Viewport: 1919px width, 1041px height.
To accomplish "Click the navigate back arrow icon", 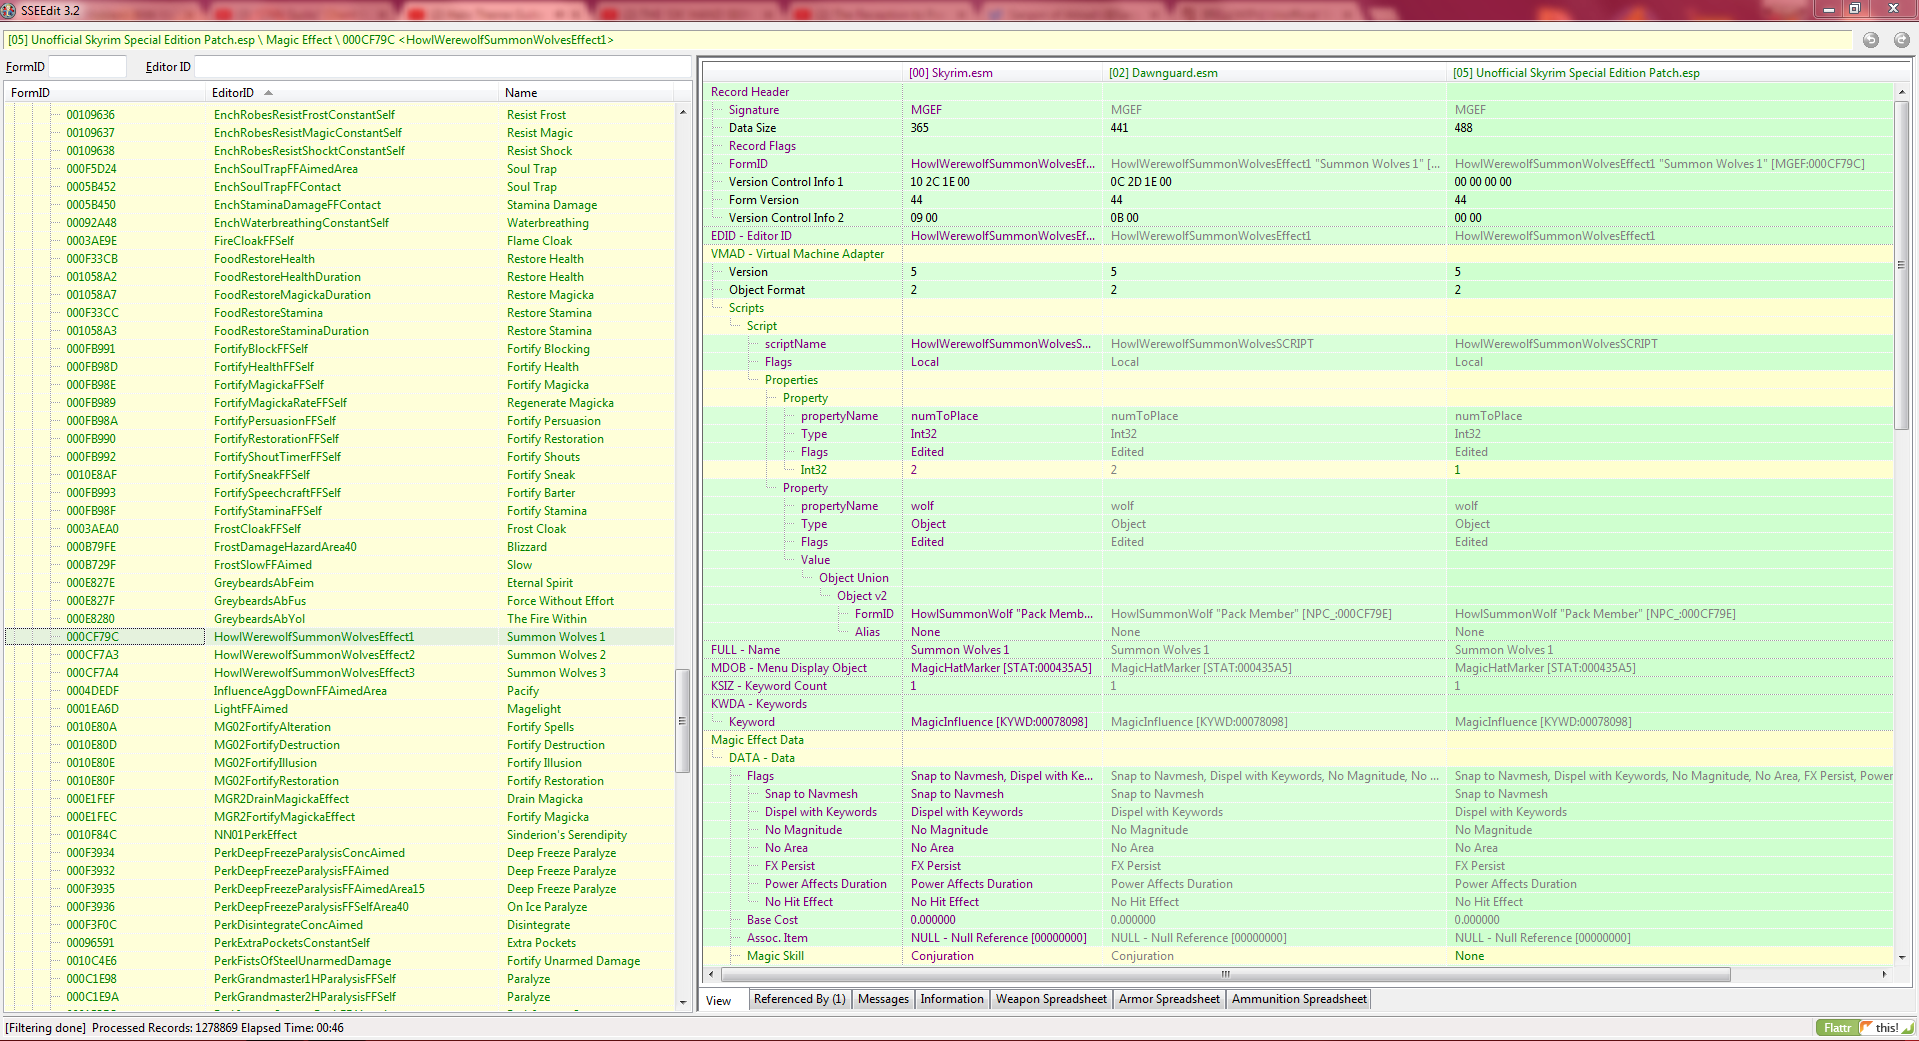I will 1870,40.
